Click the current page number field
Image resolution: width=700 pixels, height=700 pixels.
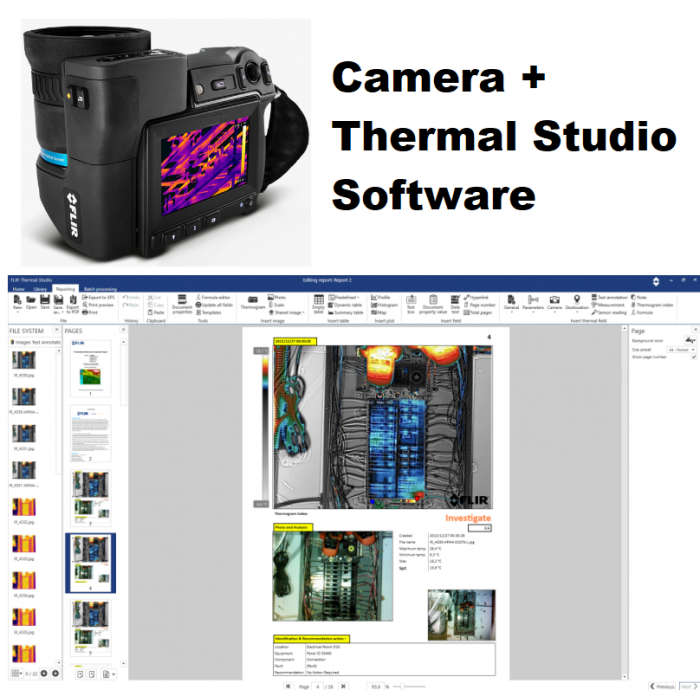click(x=318, y=687)
